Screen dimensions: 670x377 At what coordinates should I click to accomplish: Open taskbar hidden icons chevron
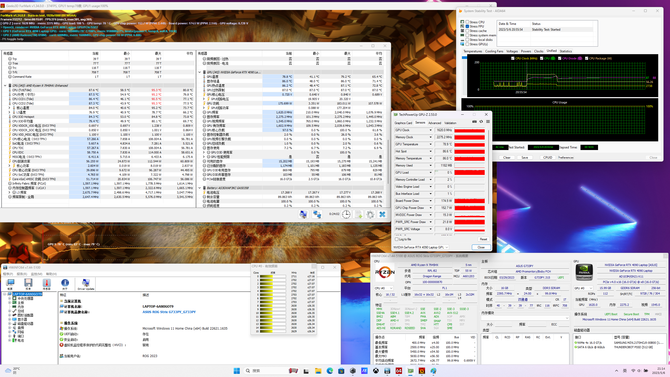coord(616,371)
